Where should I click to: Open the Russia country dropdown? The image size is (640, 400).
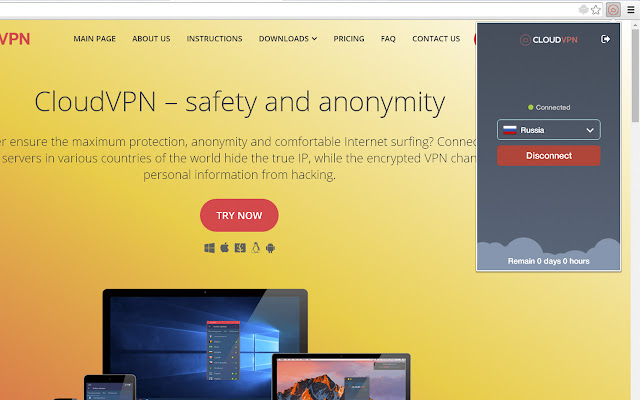[x=549, y=130]
